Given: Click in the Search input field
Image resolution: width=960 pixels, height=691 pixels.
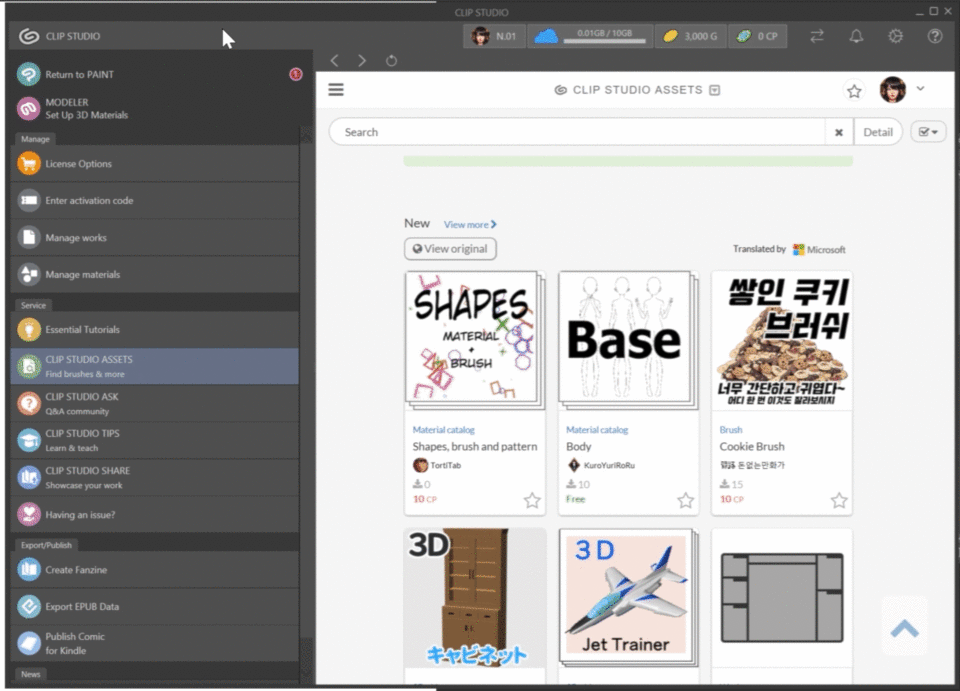Looking at the screenshot, I should pyautogui.click(x=577, y=132).
